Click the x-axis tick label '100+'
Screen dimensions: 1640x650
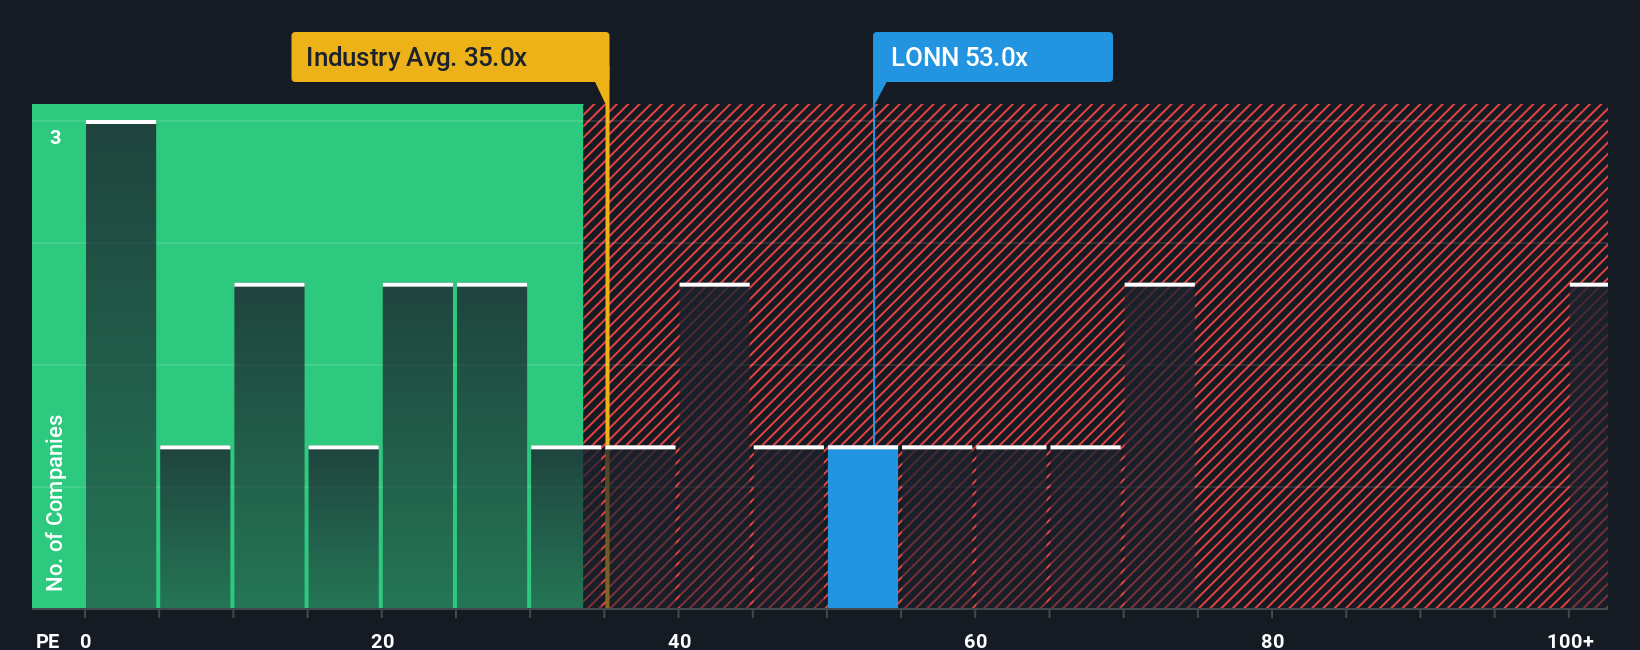(x=1571, y=640)
